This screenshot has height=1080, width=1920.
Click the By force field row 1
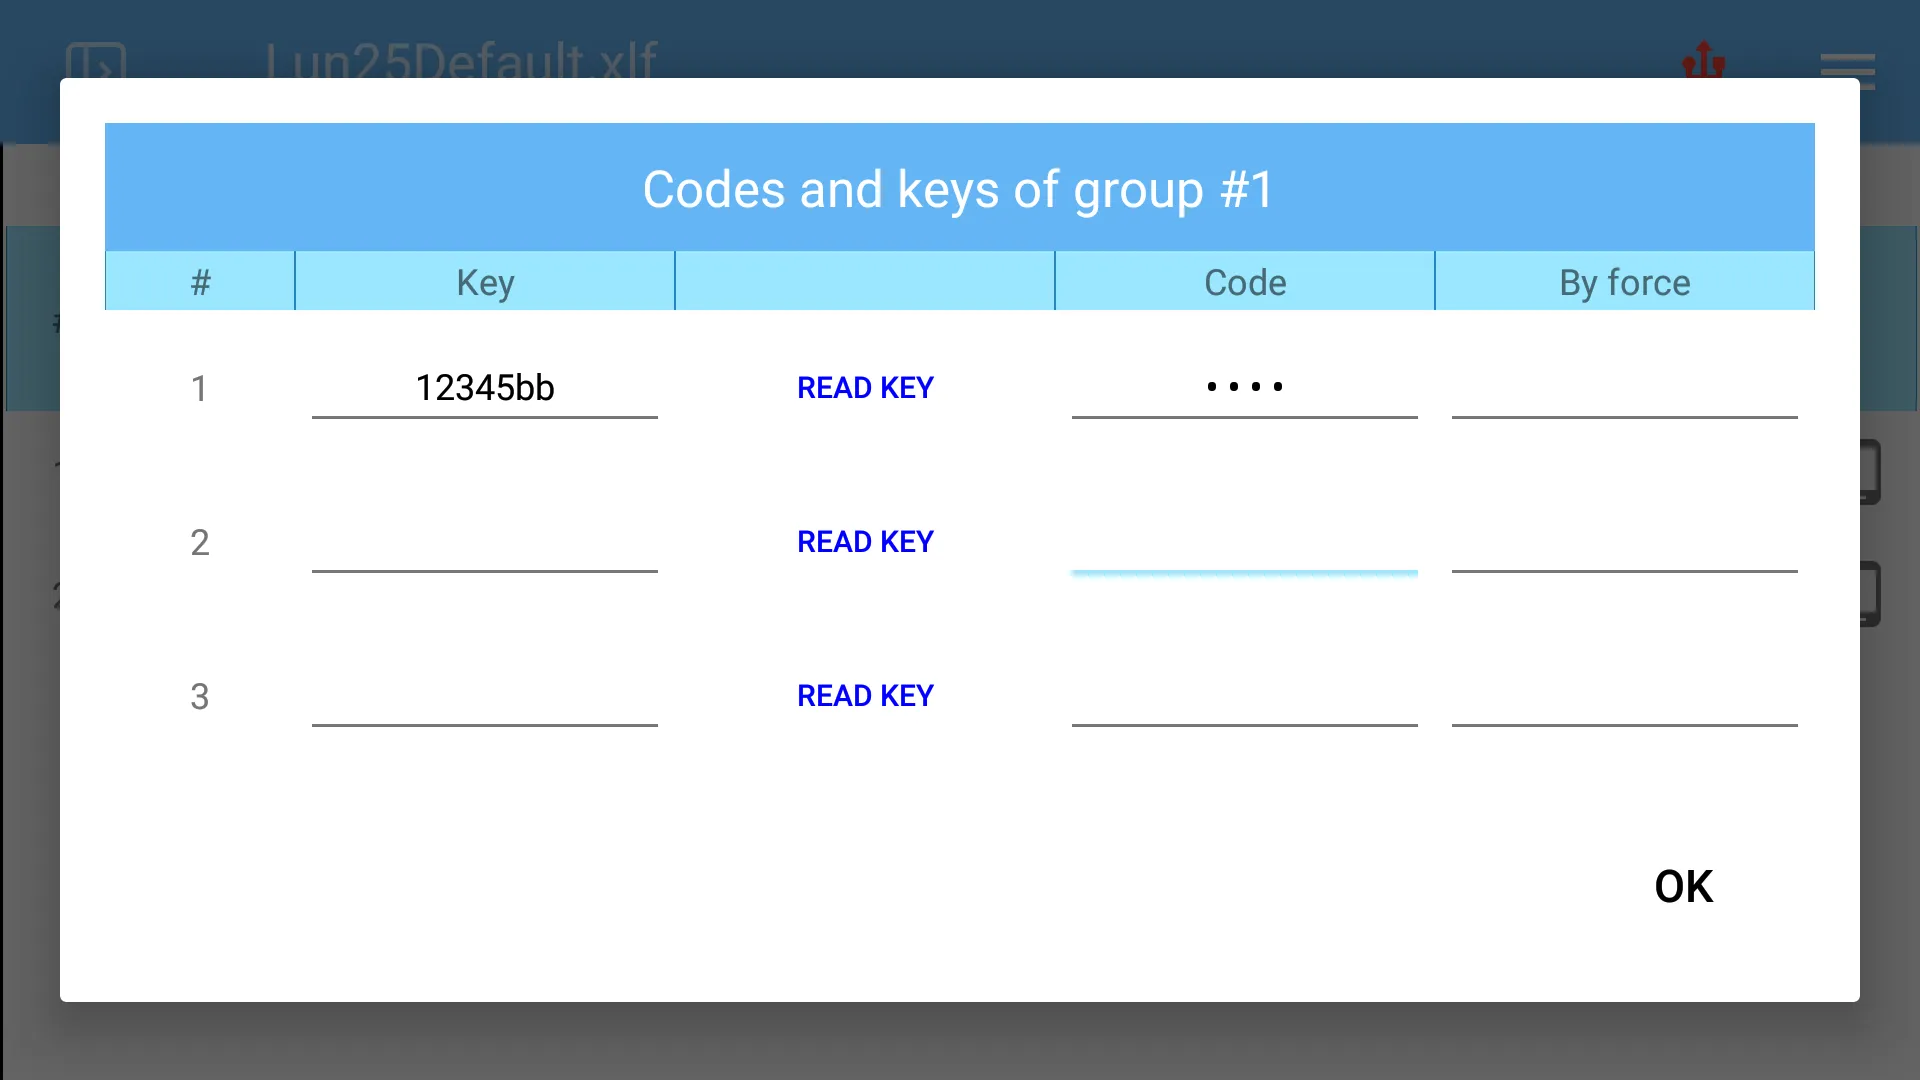(x=1625, y=386)
